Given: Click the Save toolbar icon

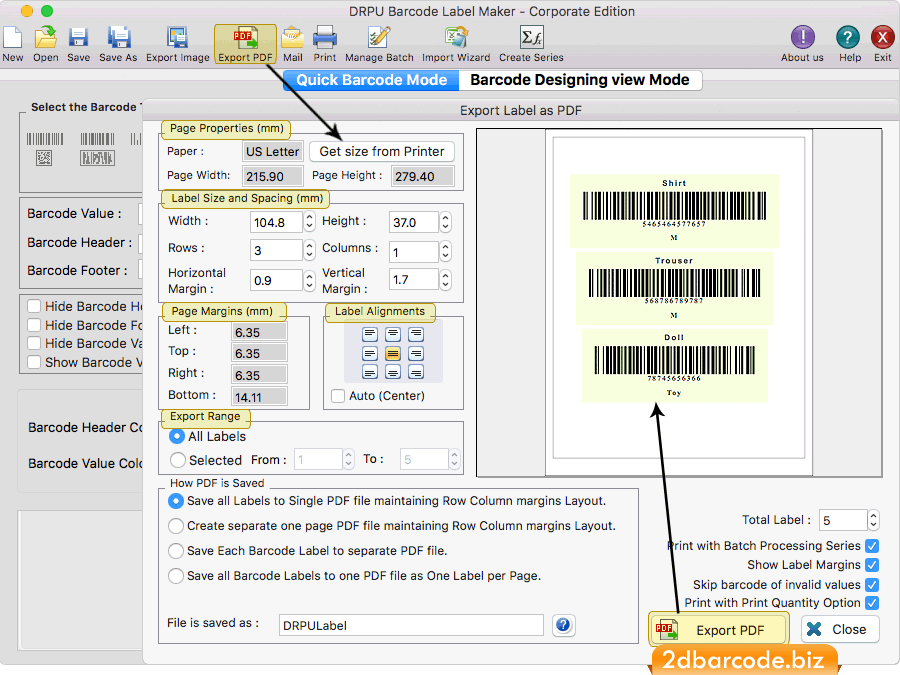Looking at the screenshot, I should [78, 38].
